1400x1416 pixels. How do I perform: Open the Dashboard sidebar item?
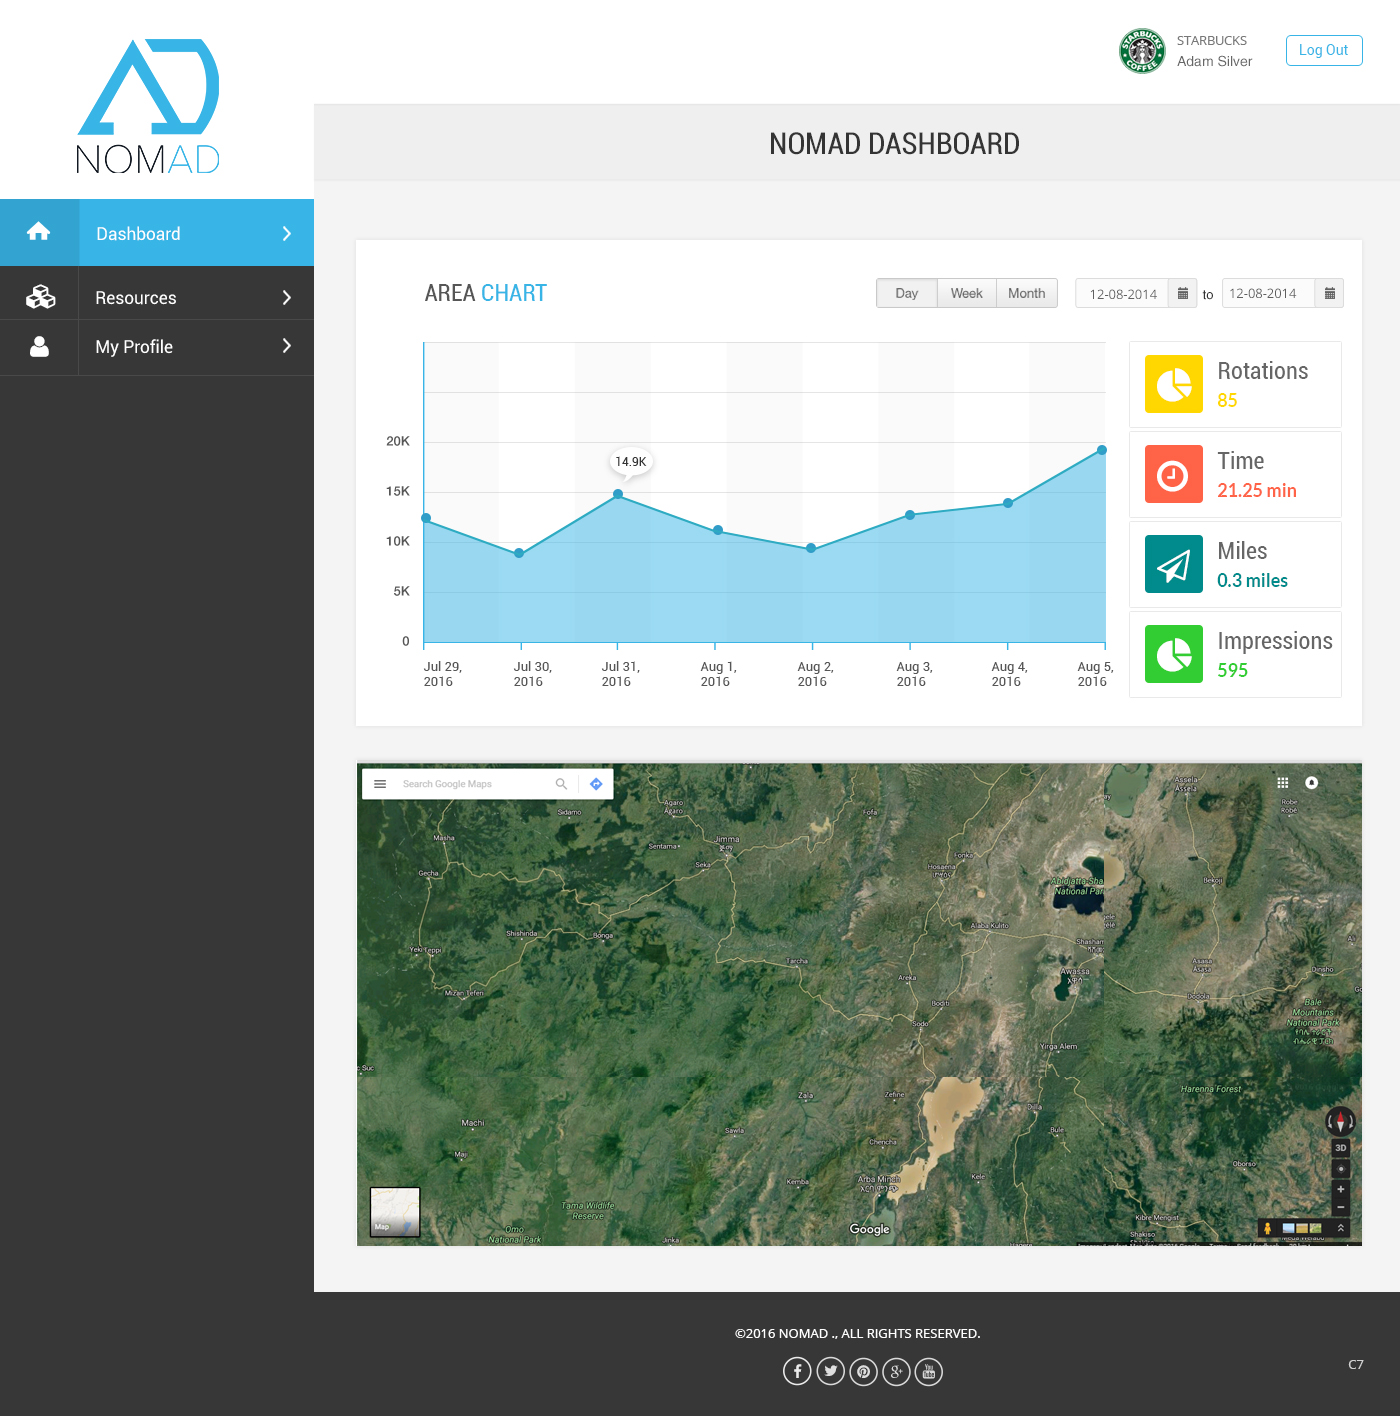point(138,234)
